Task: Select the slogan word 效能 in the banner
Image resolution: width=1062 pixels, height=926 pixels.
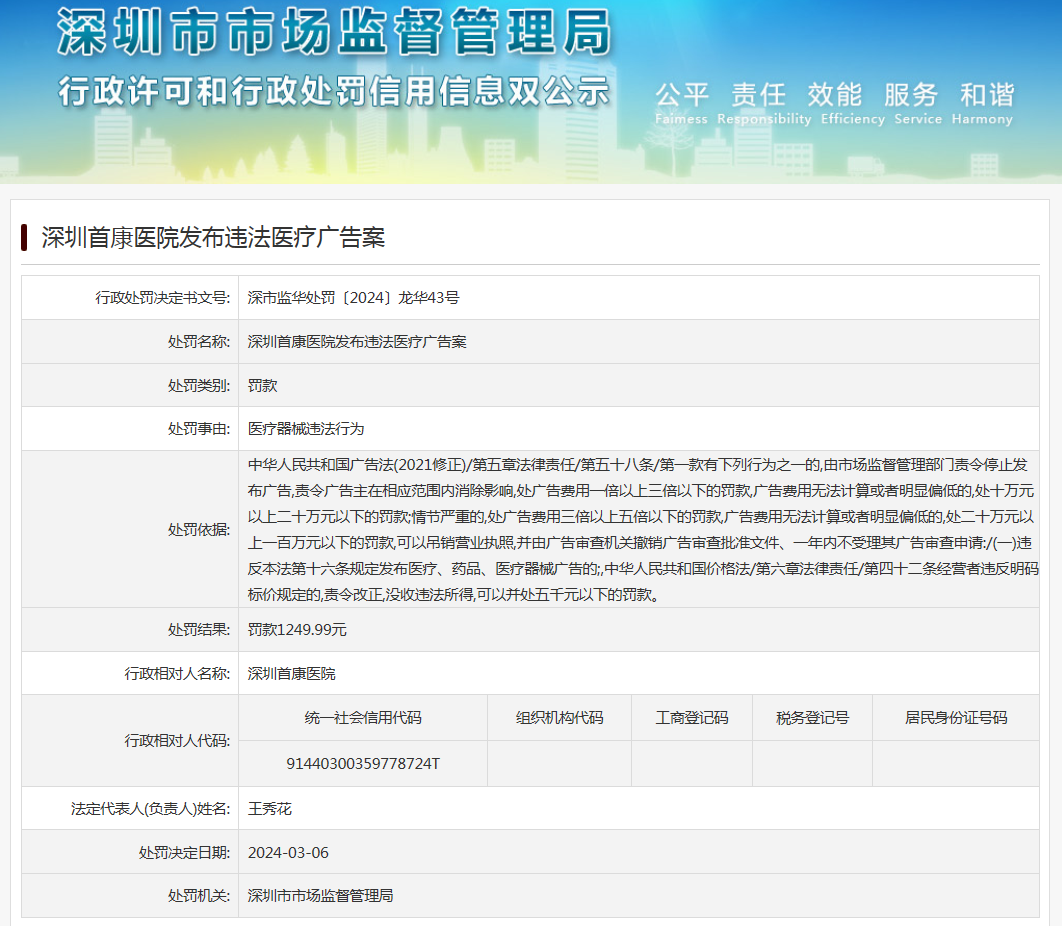Action: 834,95
